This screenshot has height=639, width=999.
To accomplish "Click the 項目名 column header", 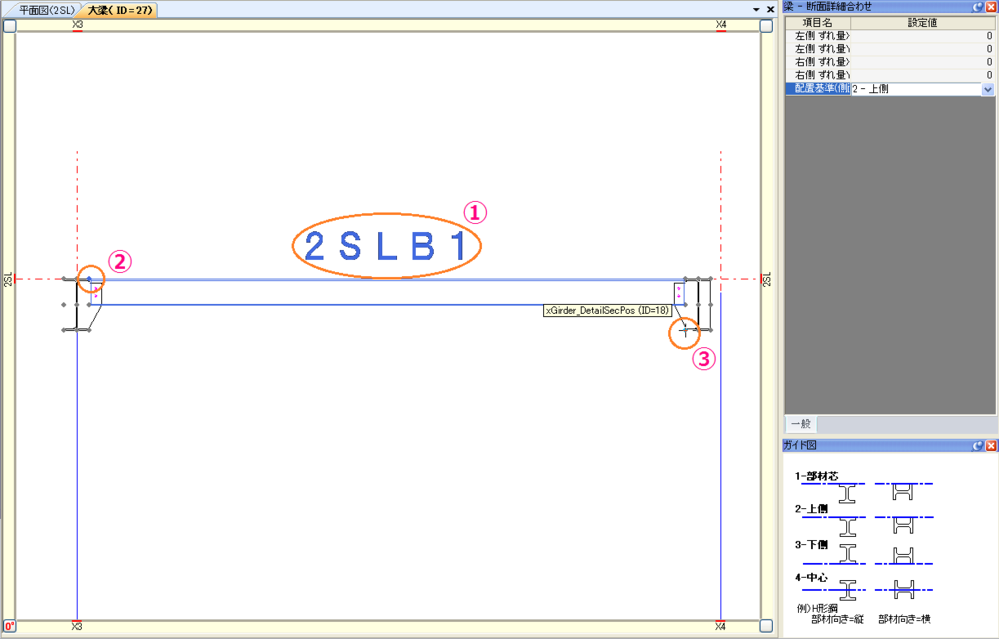I will coord(817,23).
